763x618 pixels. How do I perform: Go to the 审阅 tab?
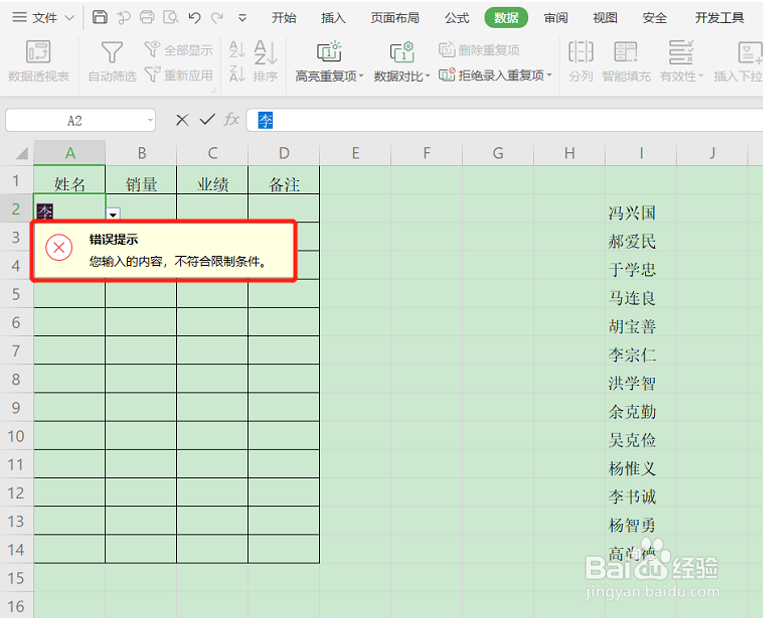point(556,18)
